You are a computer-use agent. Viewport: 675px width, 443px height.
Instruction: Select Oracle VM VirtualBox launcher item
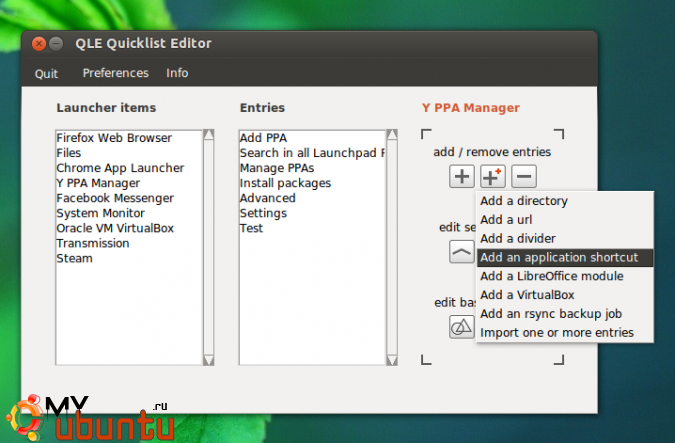[x=115, y=228]
